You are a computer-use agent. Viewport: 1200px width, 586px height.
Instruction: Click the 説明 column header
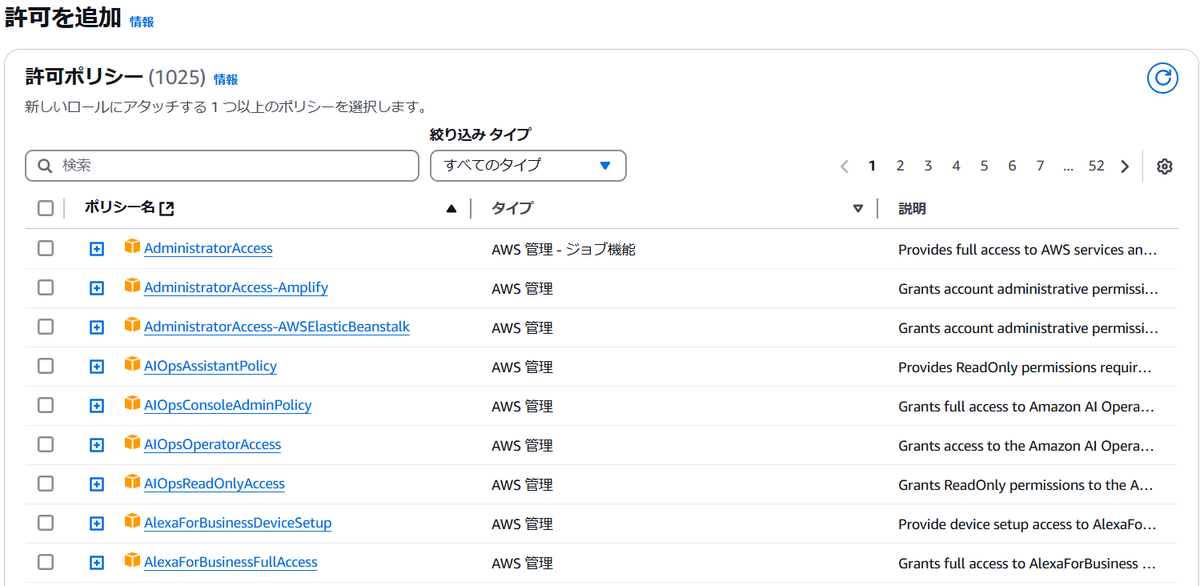coord(912,208)
